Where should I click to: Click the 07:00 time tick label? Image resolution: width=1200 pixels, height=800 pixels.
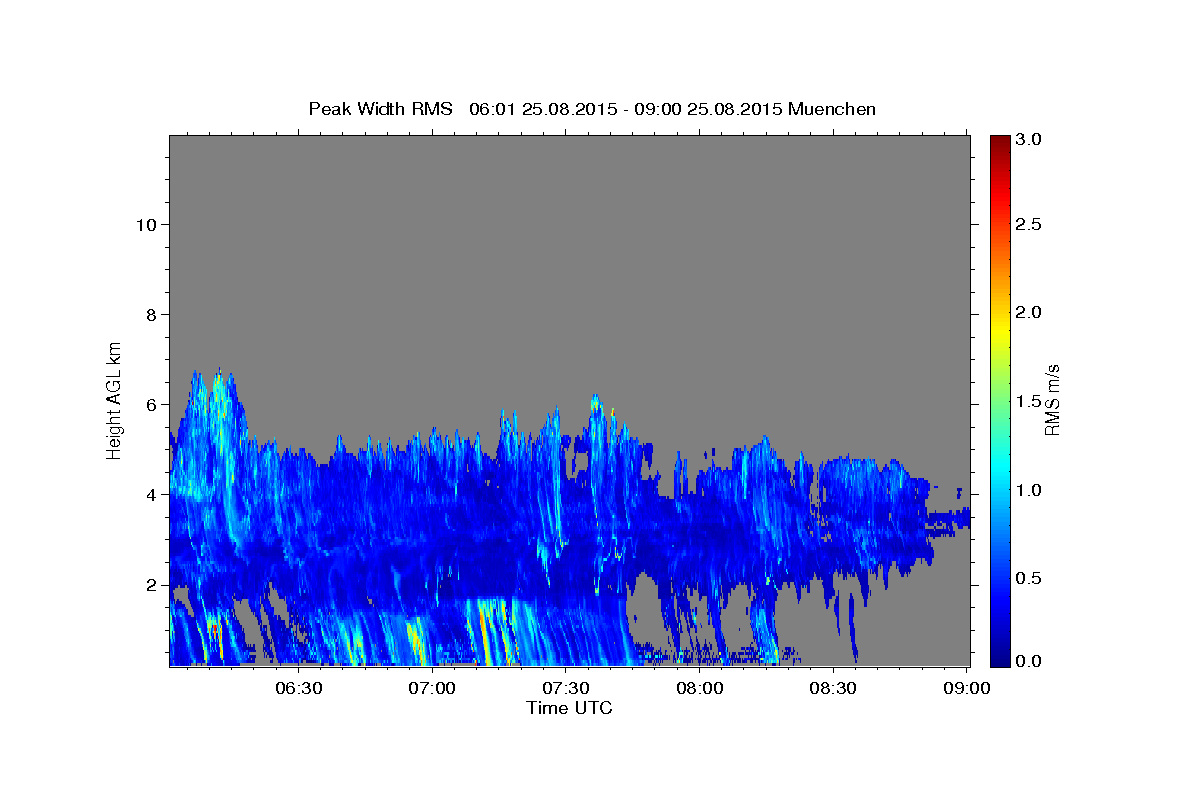coord(433,688)
